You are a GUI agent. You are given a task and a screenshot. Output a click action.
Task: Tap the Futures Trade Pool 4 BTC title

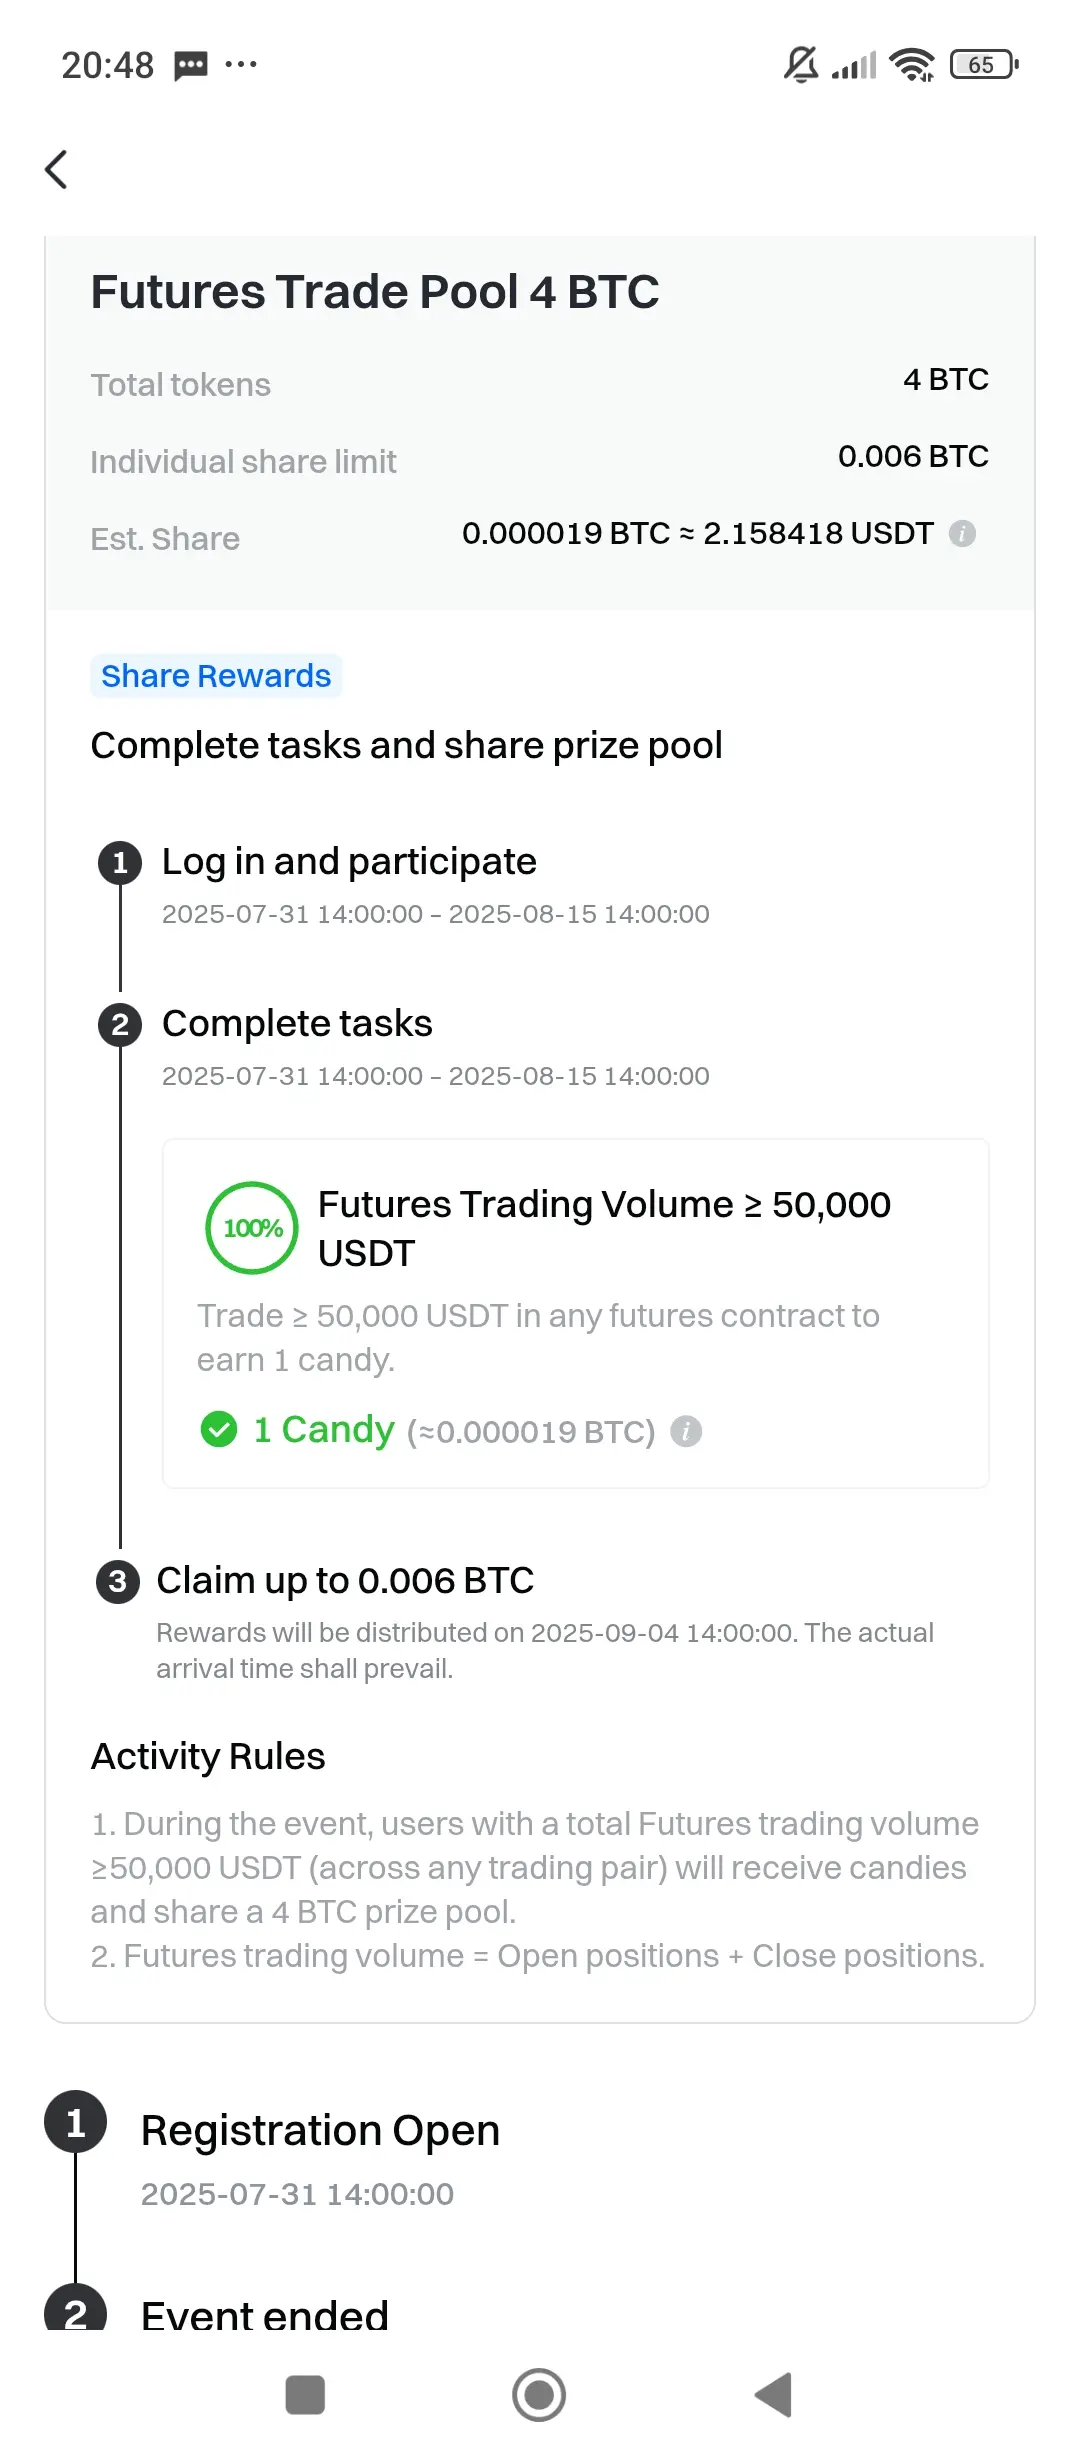click(375, 292)
